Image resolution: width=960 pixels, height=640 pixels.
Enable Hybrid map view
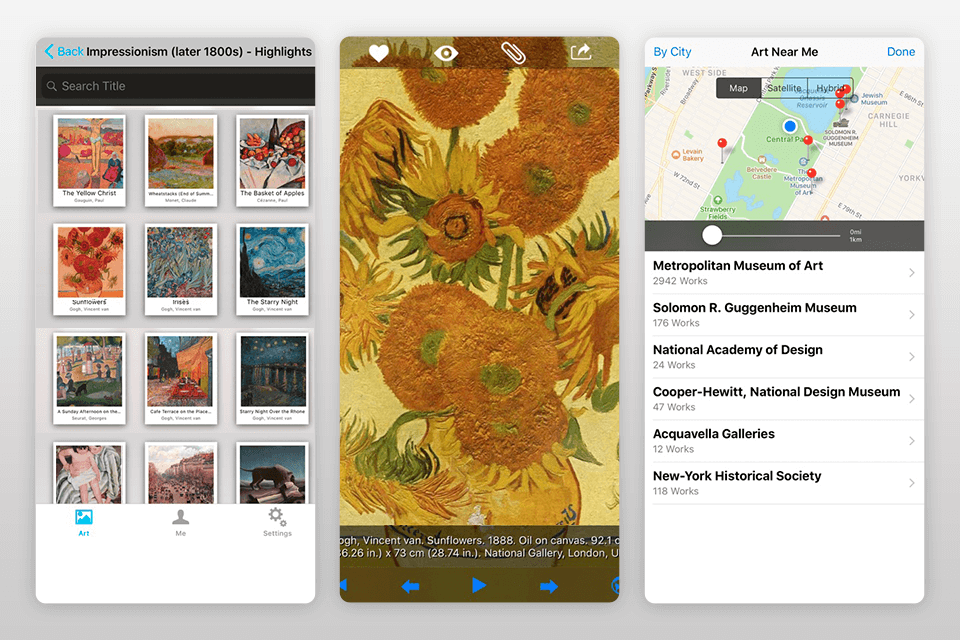[830, 88]
